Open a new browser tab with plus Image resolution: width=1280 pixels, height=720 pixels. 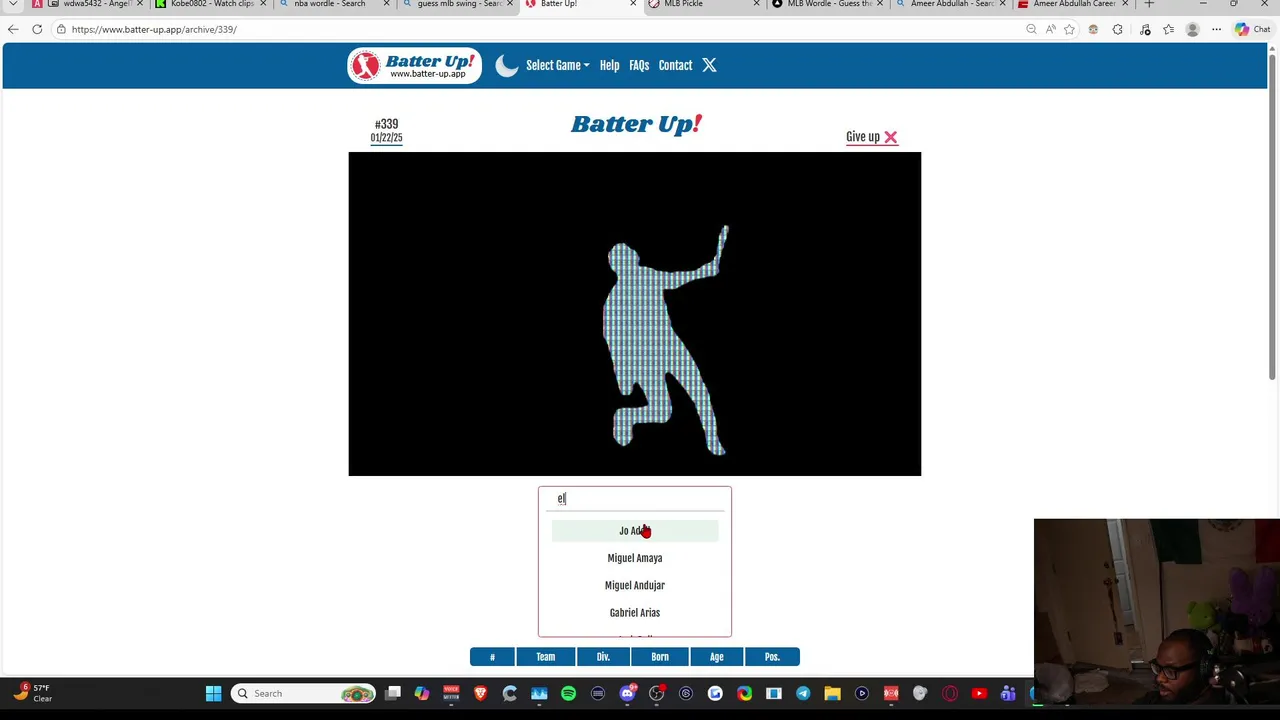coord(1149,4)
